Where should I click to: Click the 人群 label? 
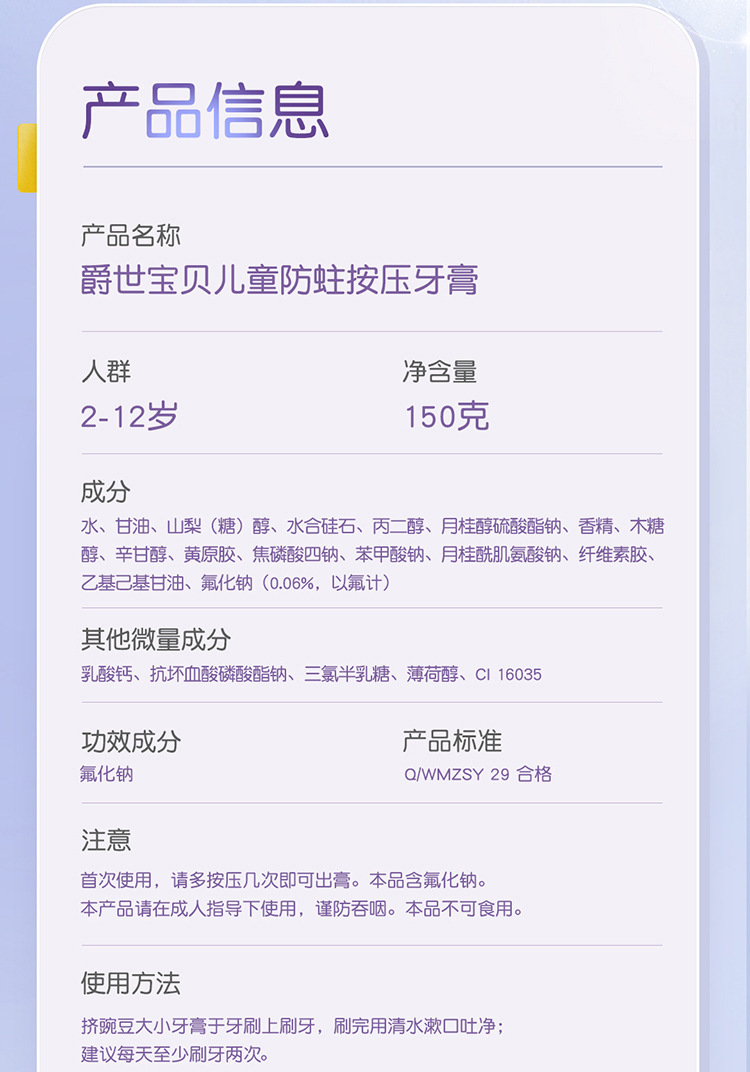[106, 372]
